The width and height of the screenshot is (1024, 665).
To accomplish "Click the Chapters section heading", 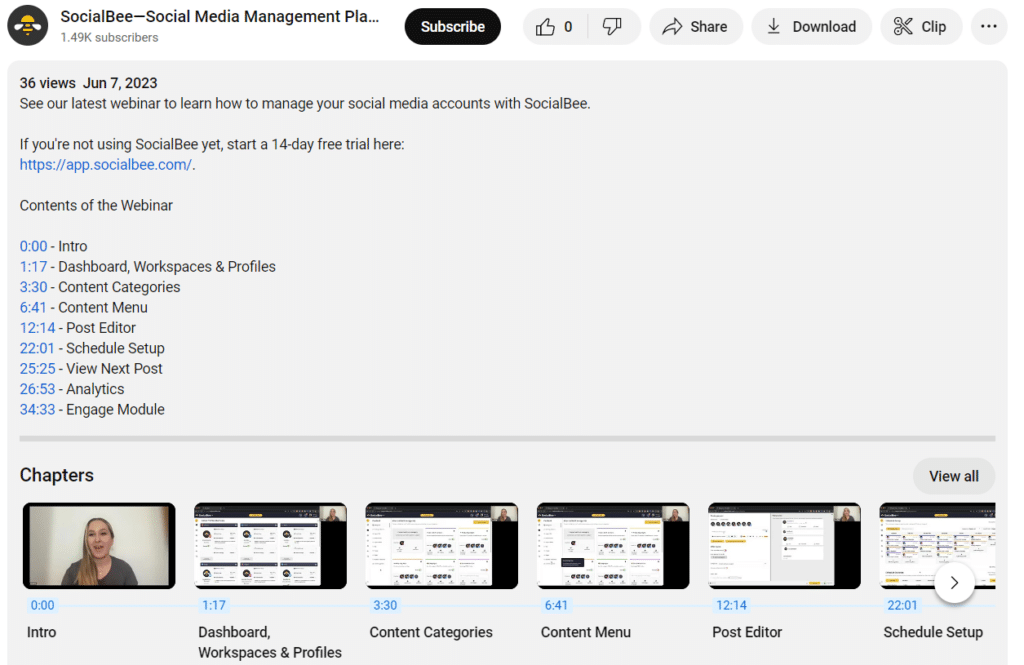I will point(57,475).
